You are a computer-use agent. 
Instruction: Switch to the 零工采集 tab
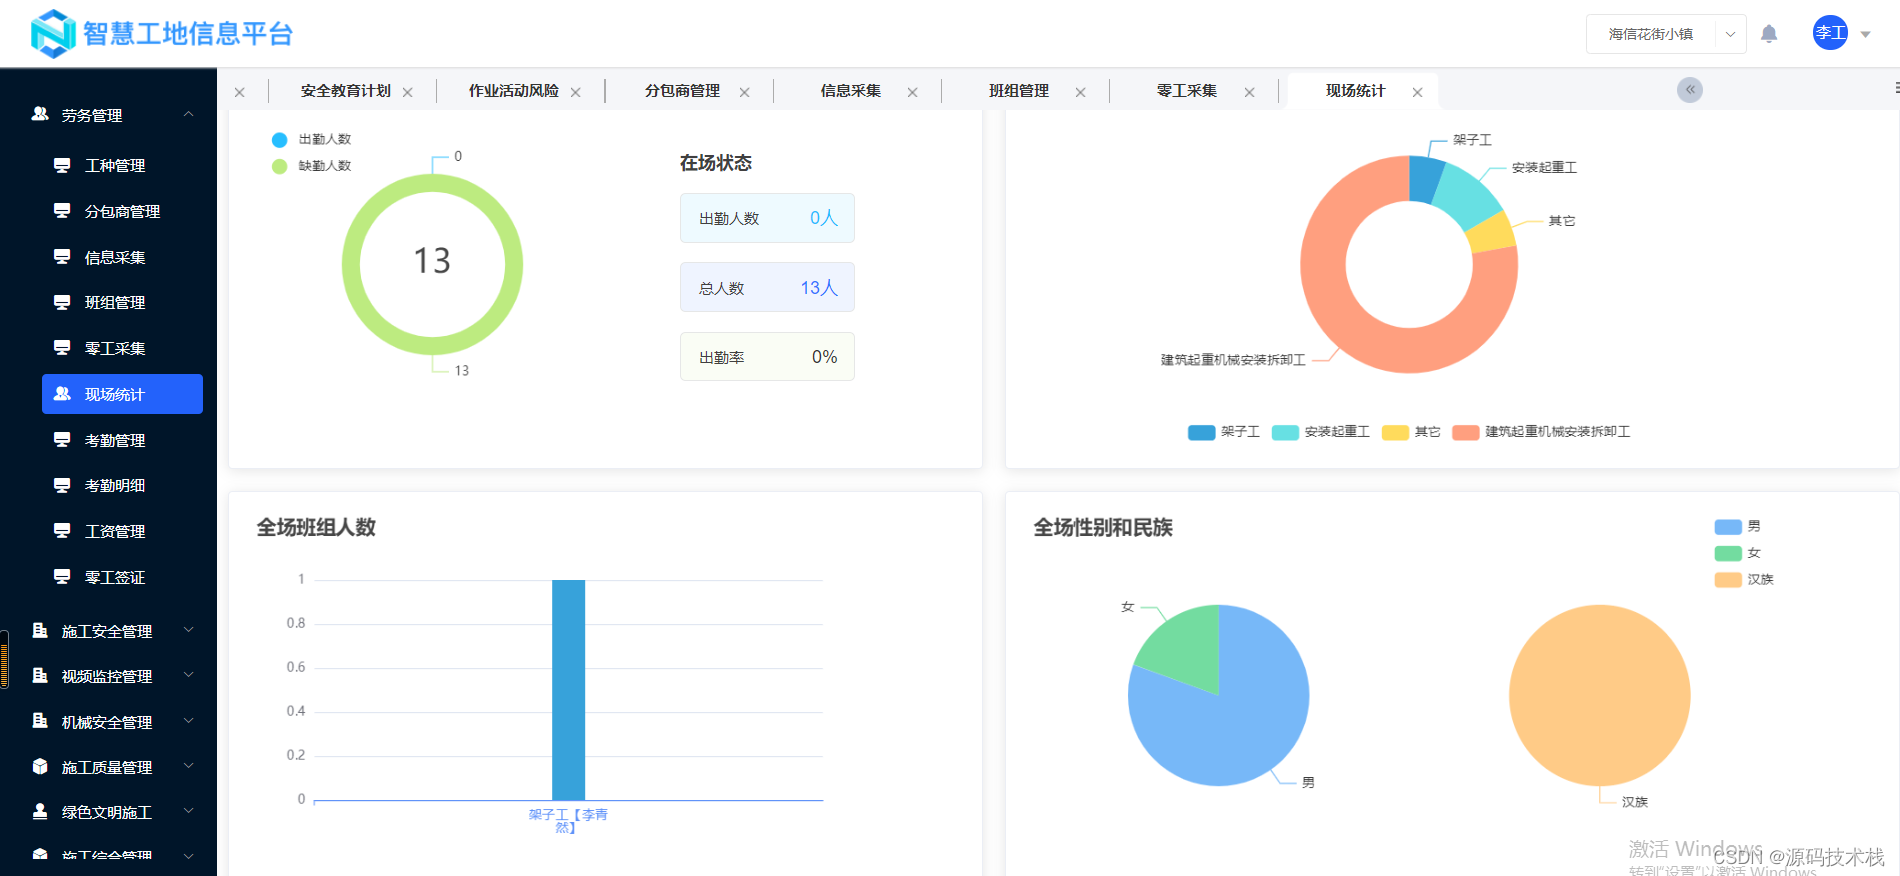pos(1187,91)
